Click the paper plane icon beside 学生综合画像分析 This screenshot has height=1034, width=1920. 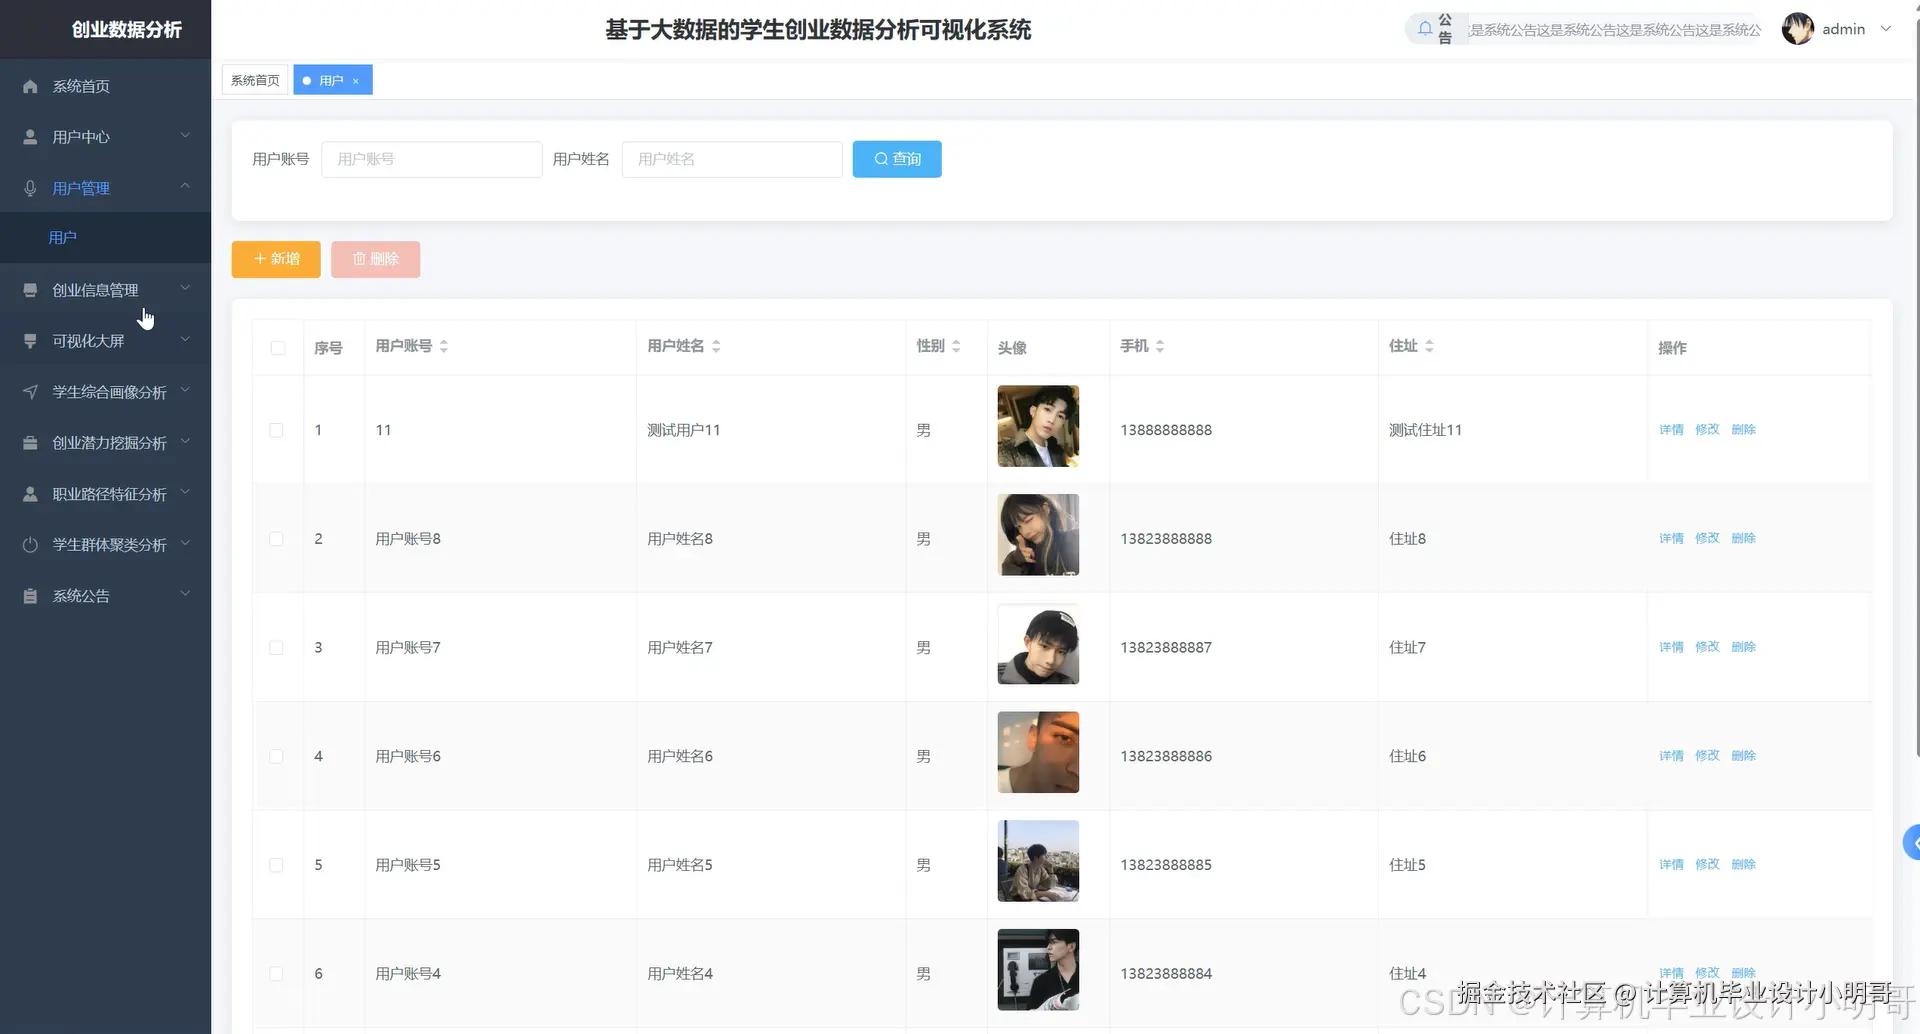pos(30,392)
